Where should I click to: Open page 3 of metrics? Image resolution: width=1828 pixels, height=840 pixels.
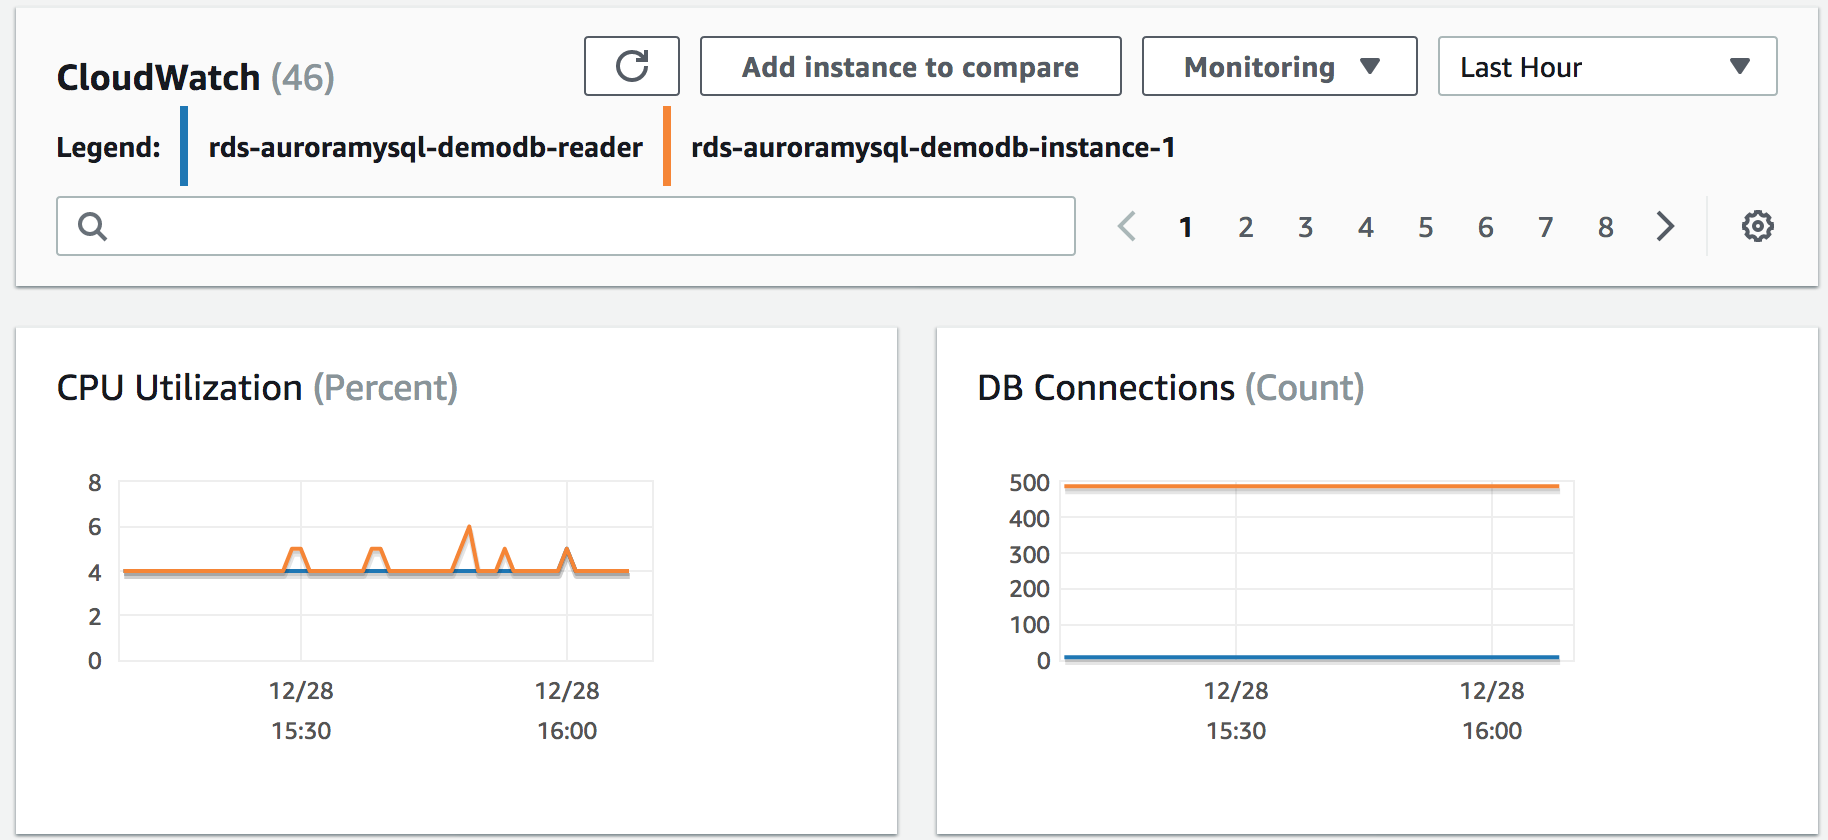(x=1305, y=227)
